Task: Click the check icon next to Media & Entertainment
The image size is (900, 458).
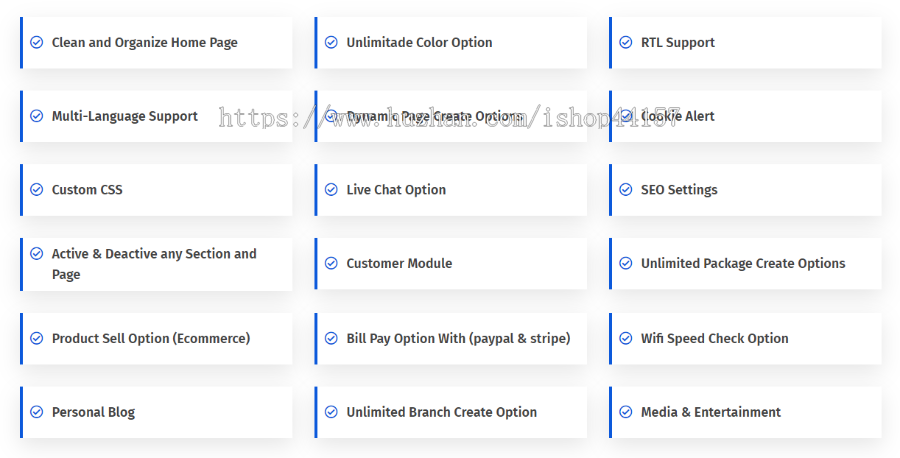Action: coord(626,412)
